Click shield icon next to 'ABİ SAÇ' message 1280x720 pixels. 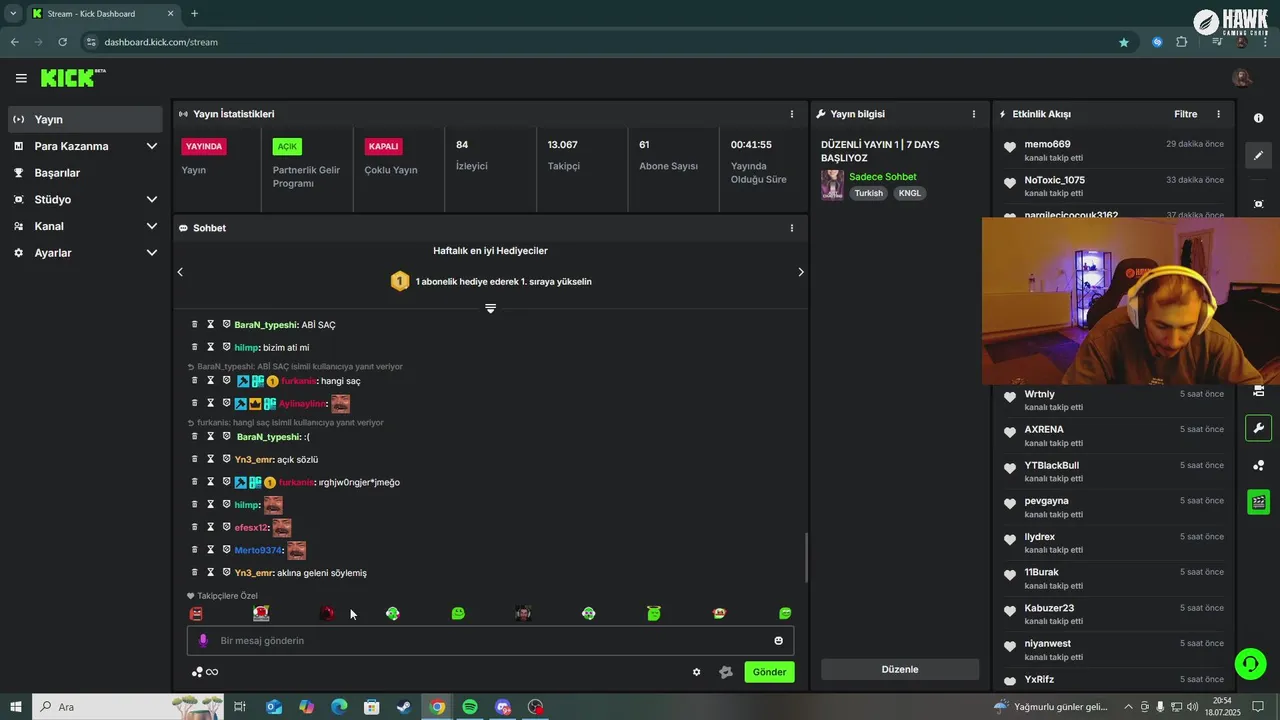(226, 325)
